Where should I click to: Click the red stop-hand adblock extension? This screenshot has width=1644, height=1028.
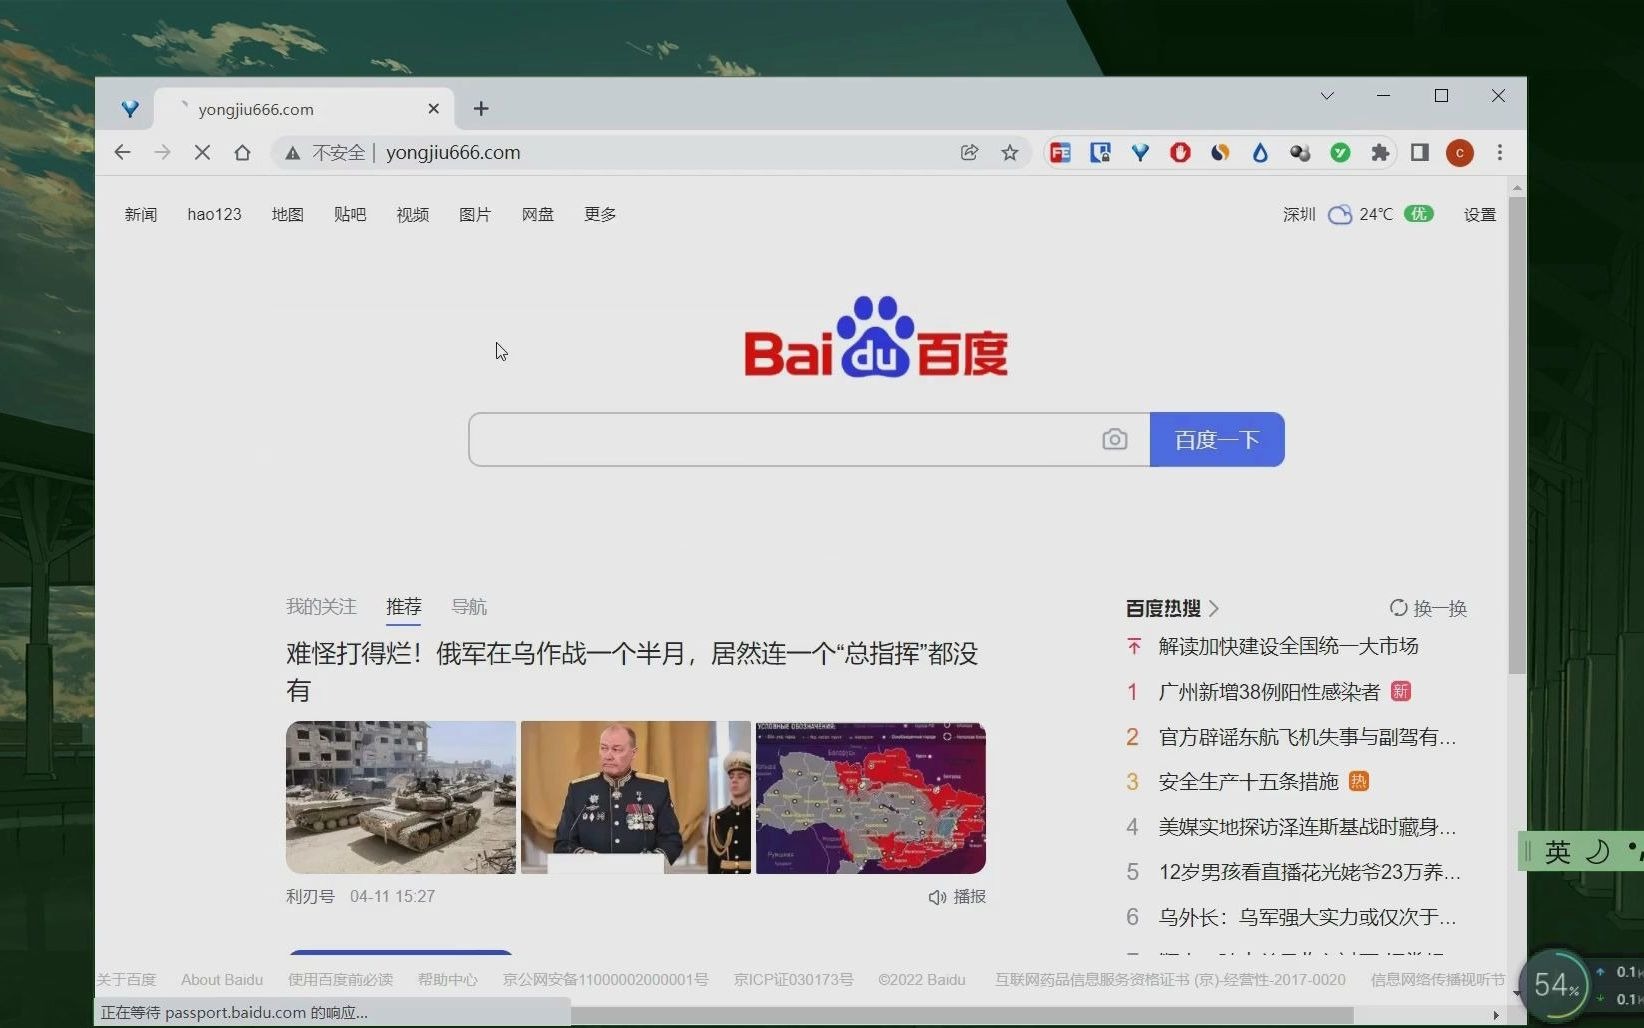click(1180, 152)
